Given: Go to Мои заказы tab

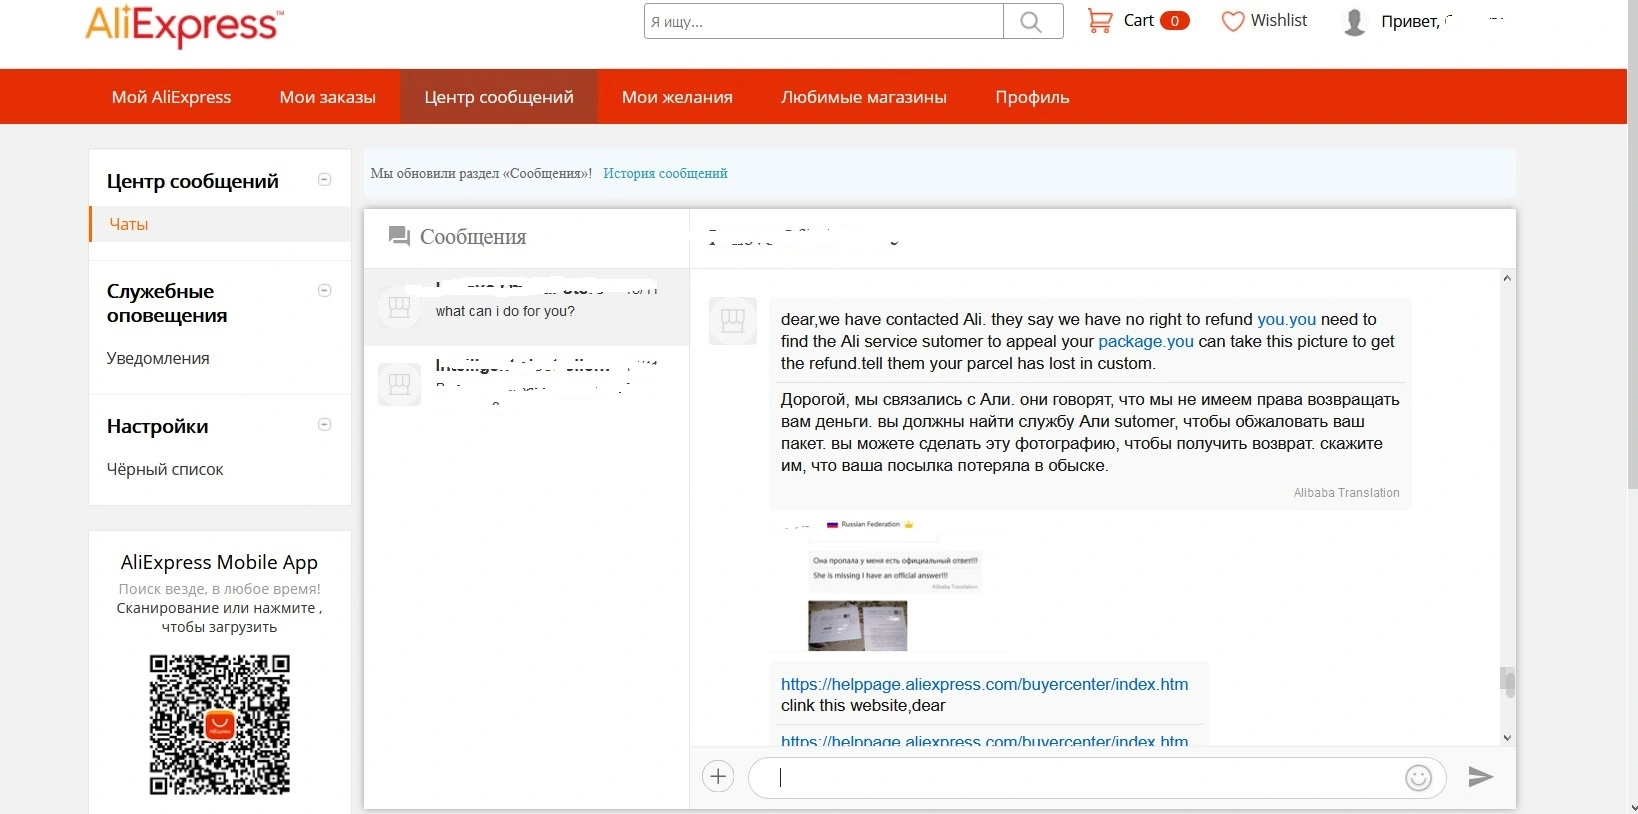Looking at the screenshot, I should pos(328,97).
